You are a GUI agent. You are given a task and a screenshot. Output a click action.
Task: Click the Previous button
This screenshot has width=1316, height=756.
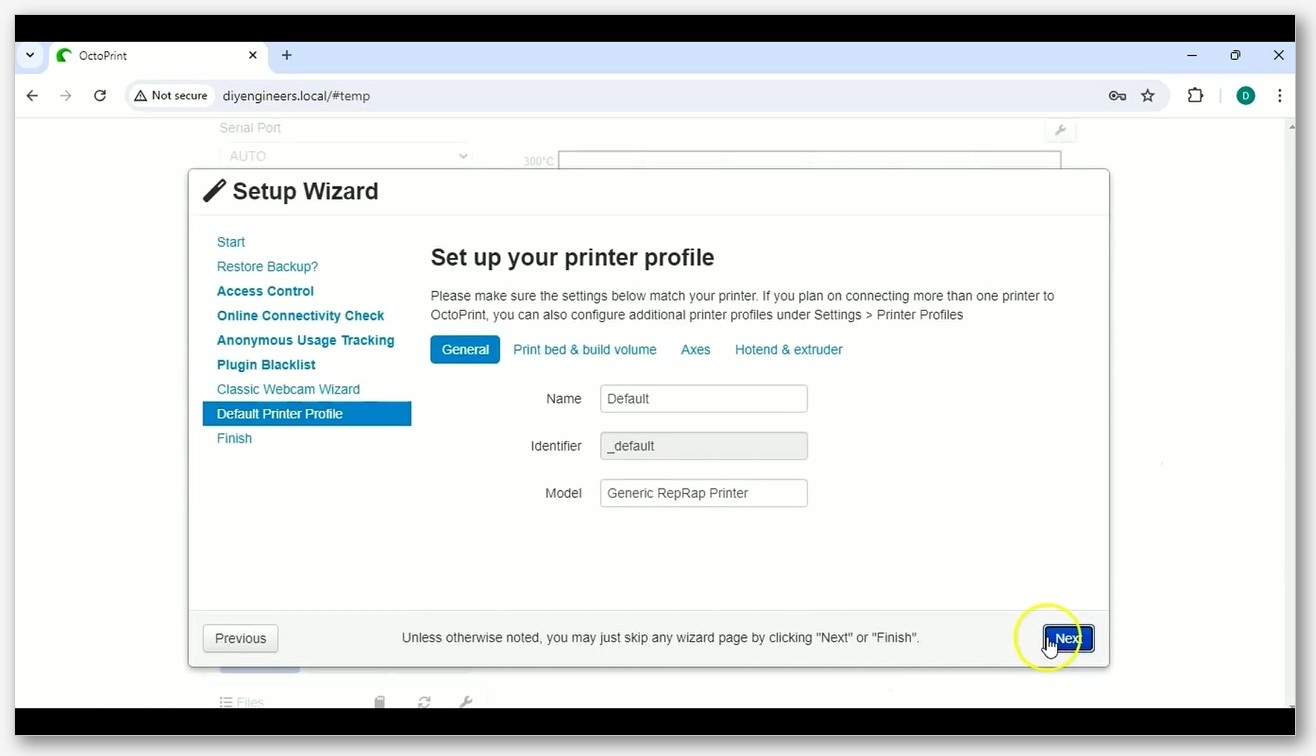(x=240, y=638)
